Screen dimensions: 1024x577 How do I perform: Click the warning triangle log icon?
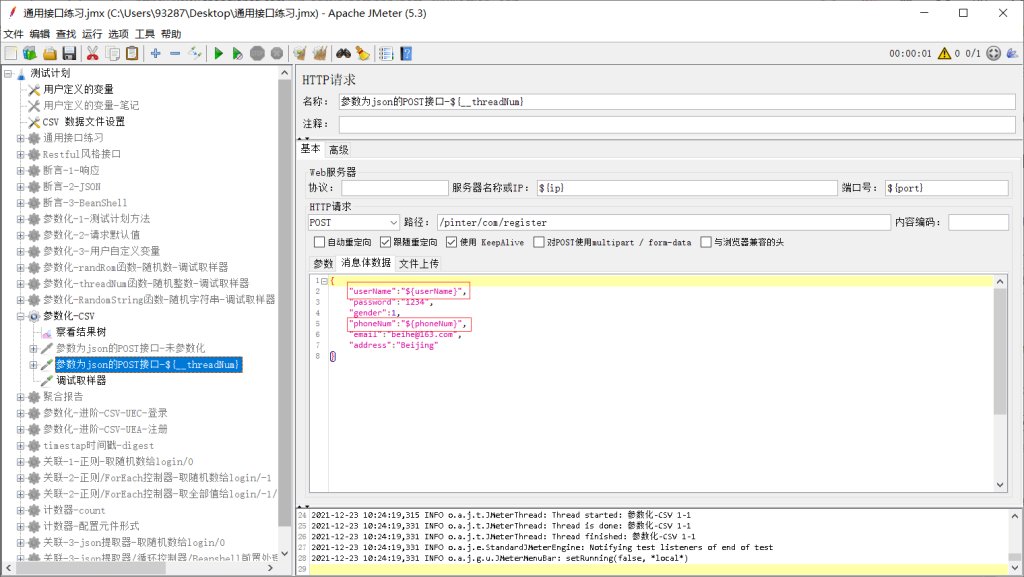point(944,54)
